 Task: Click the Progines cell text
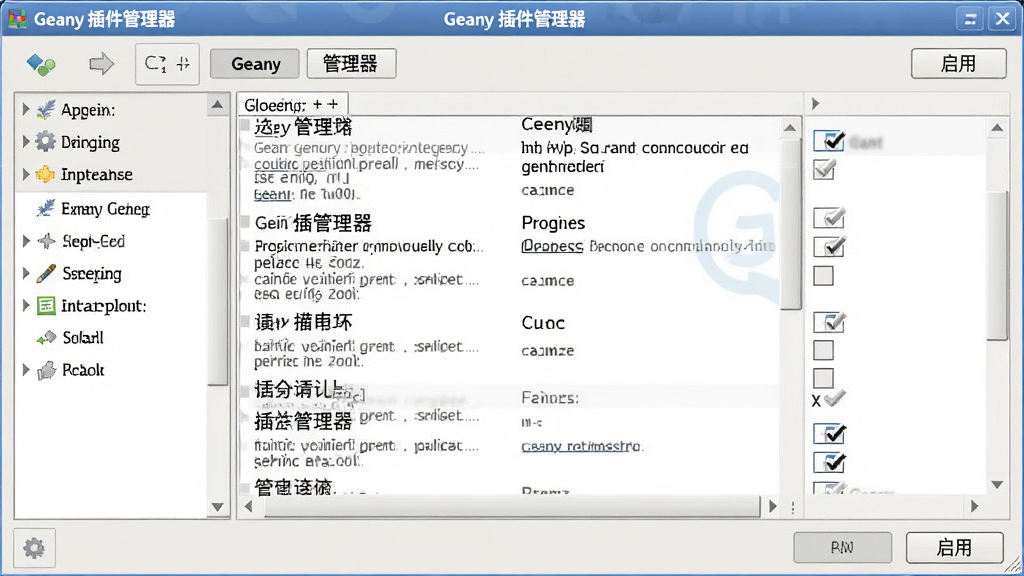click(x=553, y=223)
